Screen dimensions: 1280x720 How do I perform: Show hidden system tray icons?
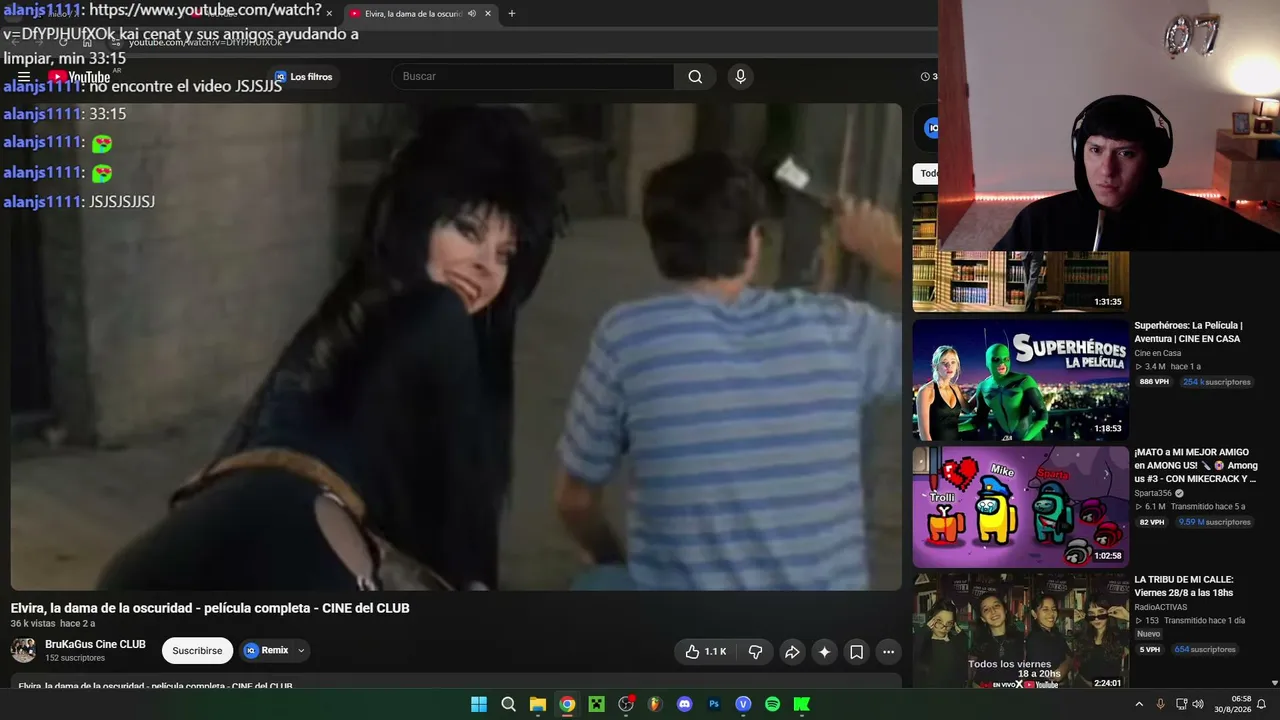click(x=1139, y=704)
